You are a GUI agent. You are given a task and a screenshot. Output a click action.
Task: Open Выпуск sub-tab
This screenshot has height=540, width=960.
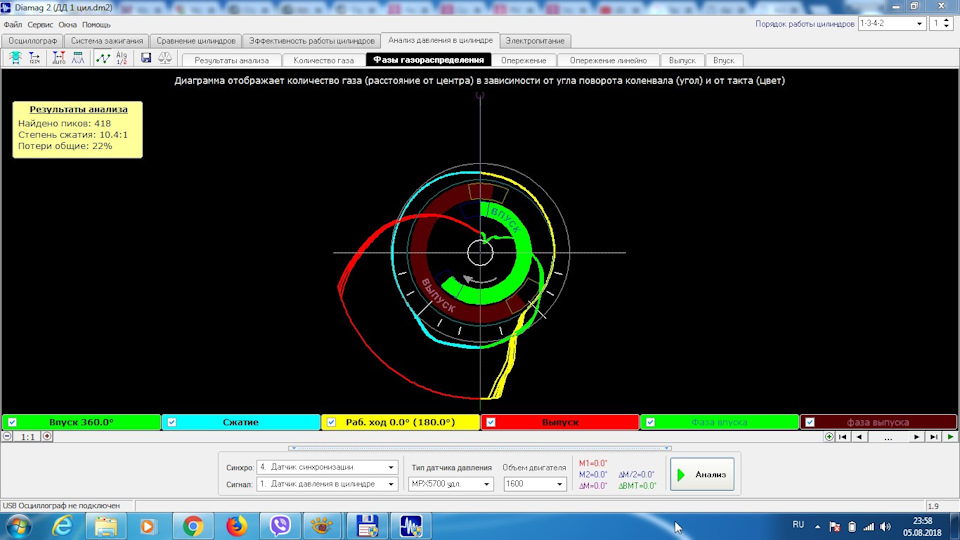click(x=682, y=60)
